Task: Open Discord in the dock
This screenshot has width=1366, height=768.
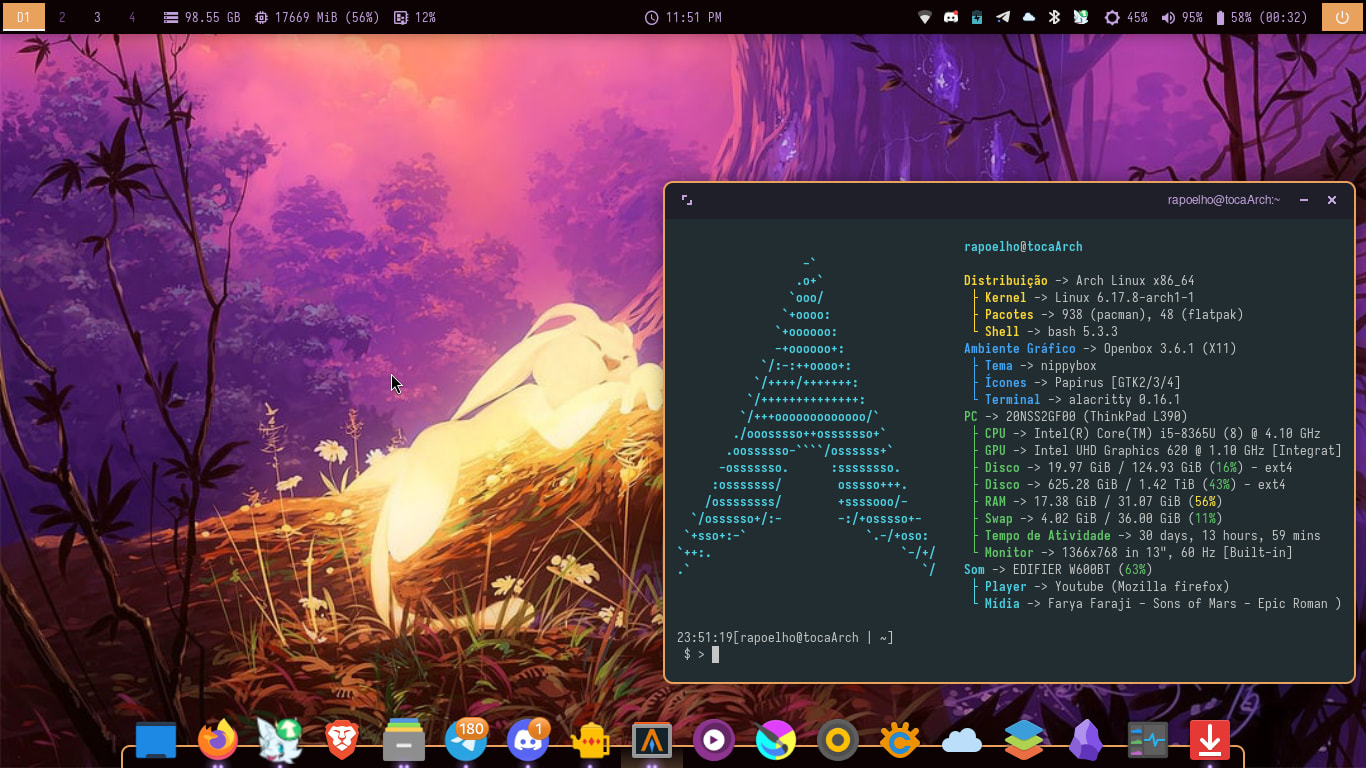Action: pos(528,741)
